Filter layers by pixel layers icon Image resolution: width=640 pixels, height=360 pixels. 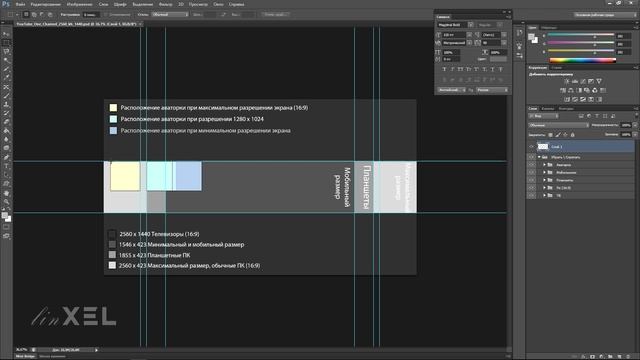581,116
